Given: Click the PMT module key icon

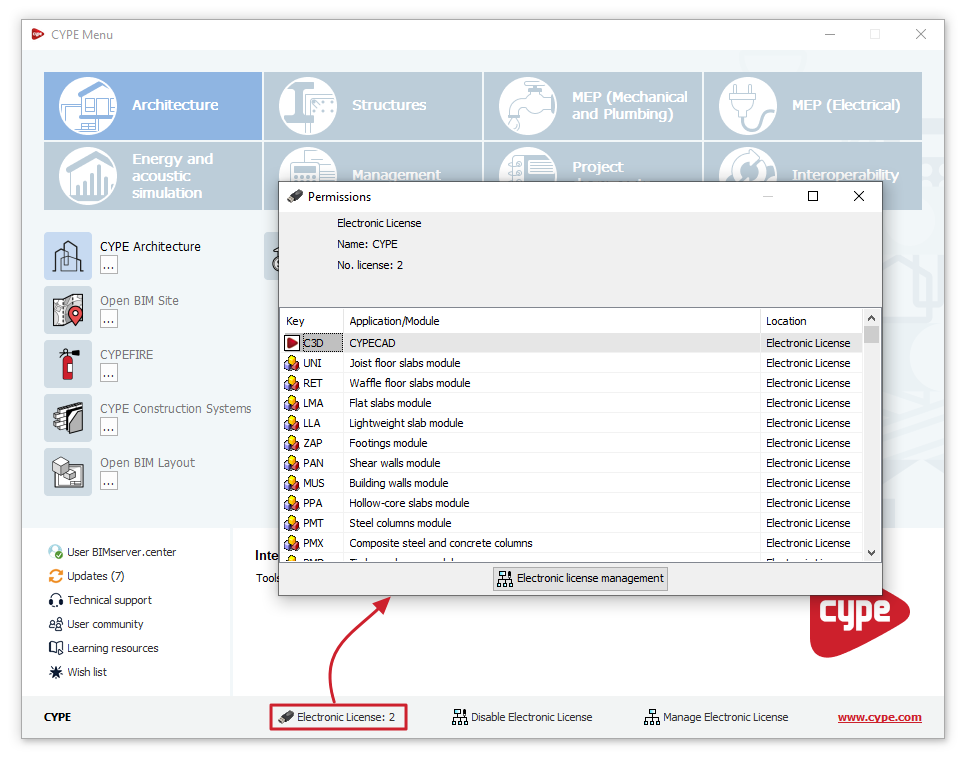Looking at the screenshot, I should coord(292,523).
